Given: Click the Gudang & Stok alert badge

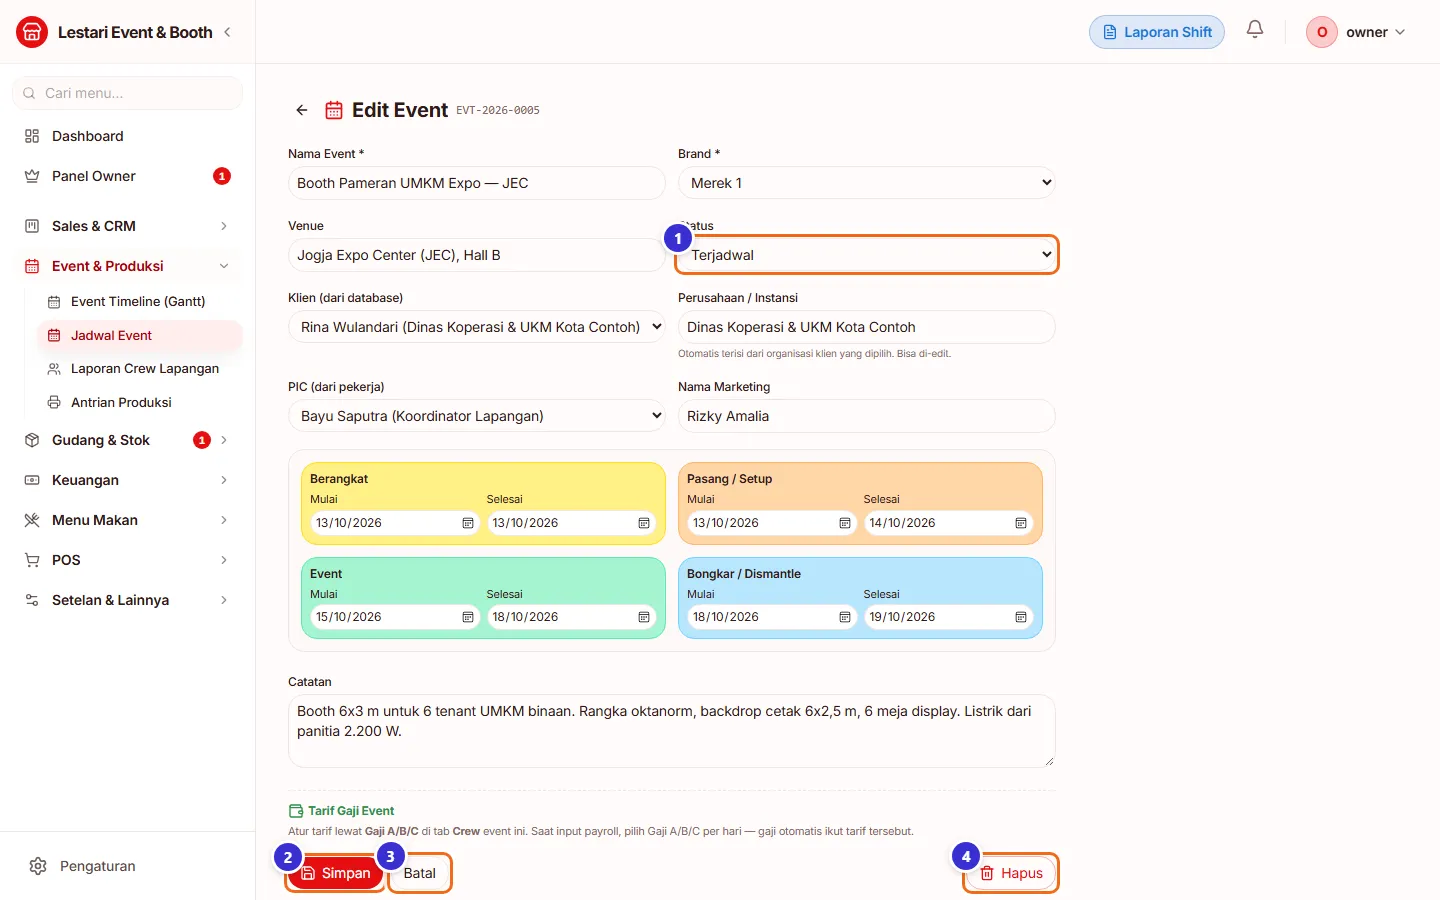Looking at the screenshot, I should 202,440.
